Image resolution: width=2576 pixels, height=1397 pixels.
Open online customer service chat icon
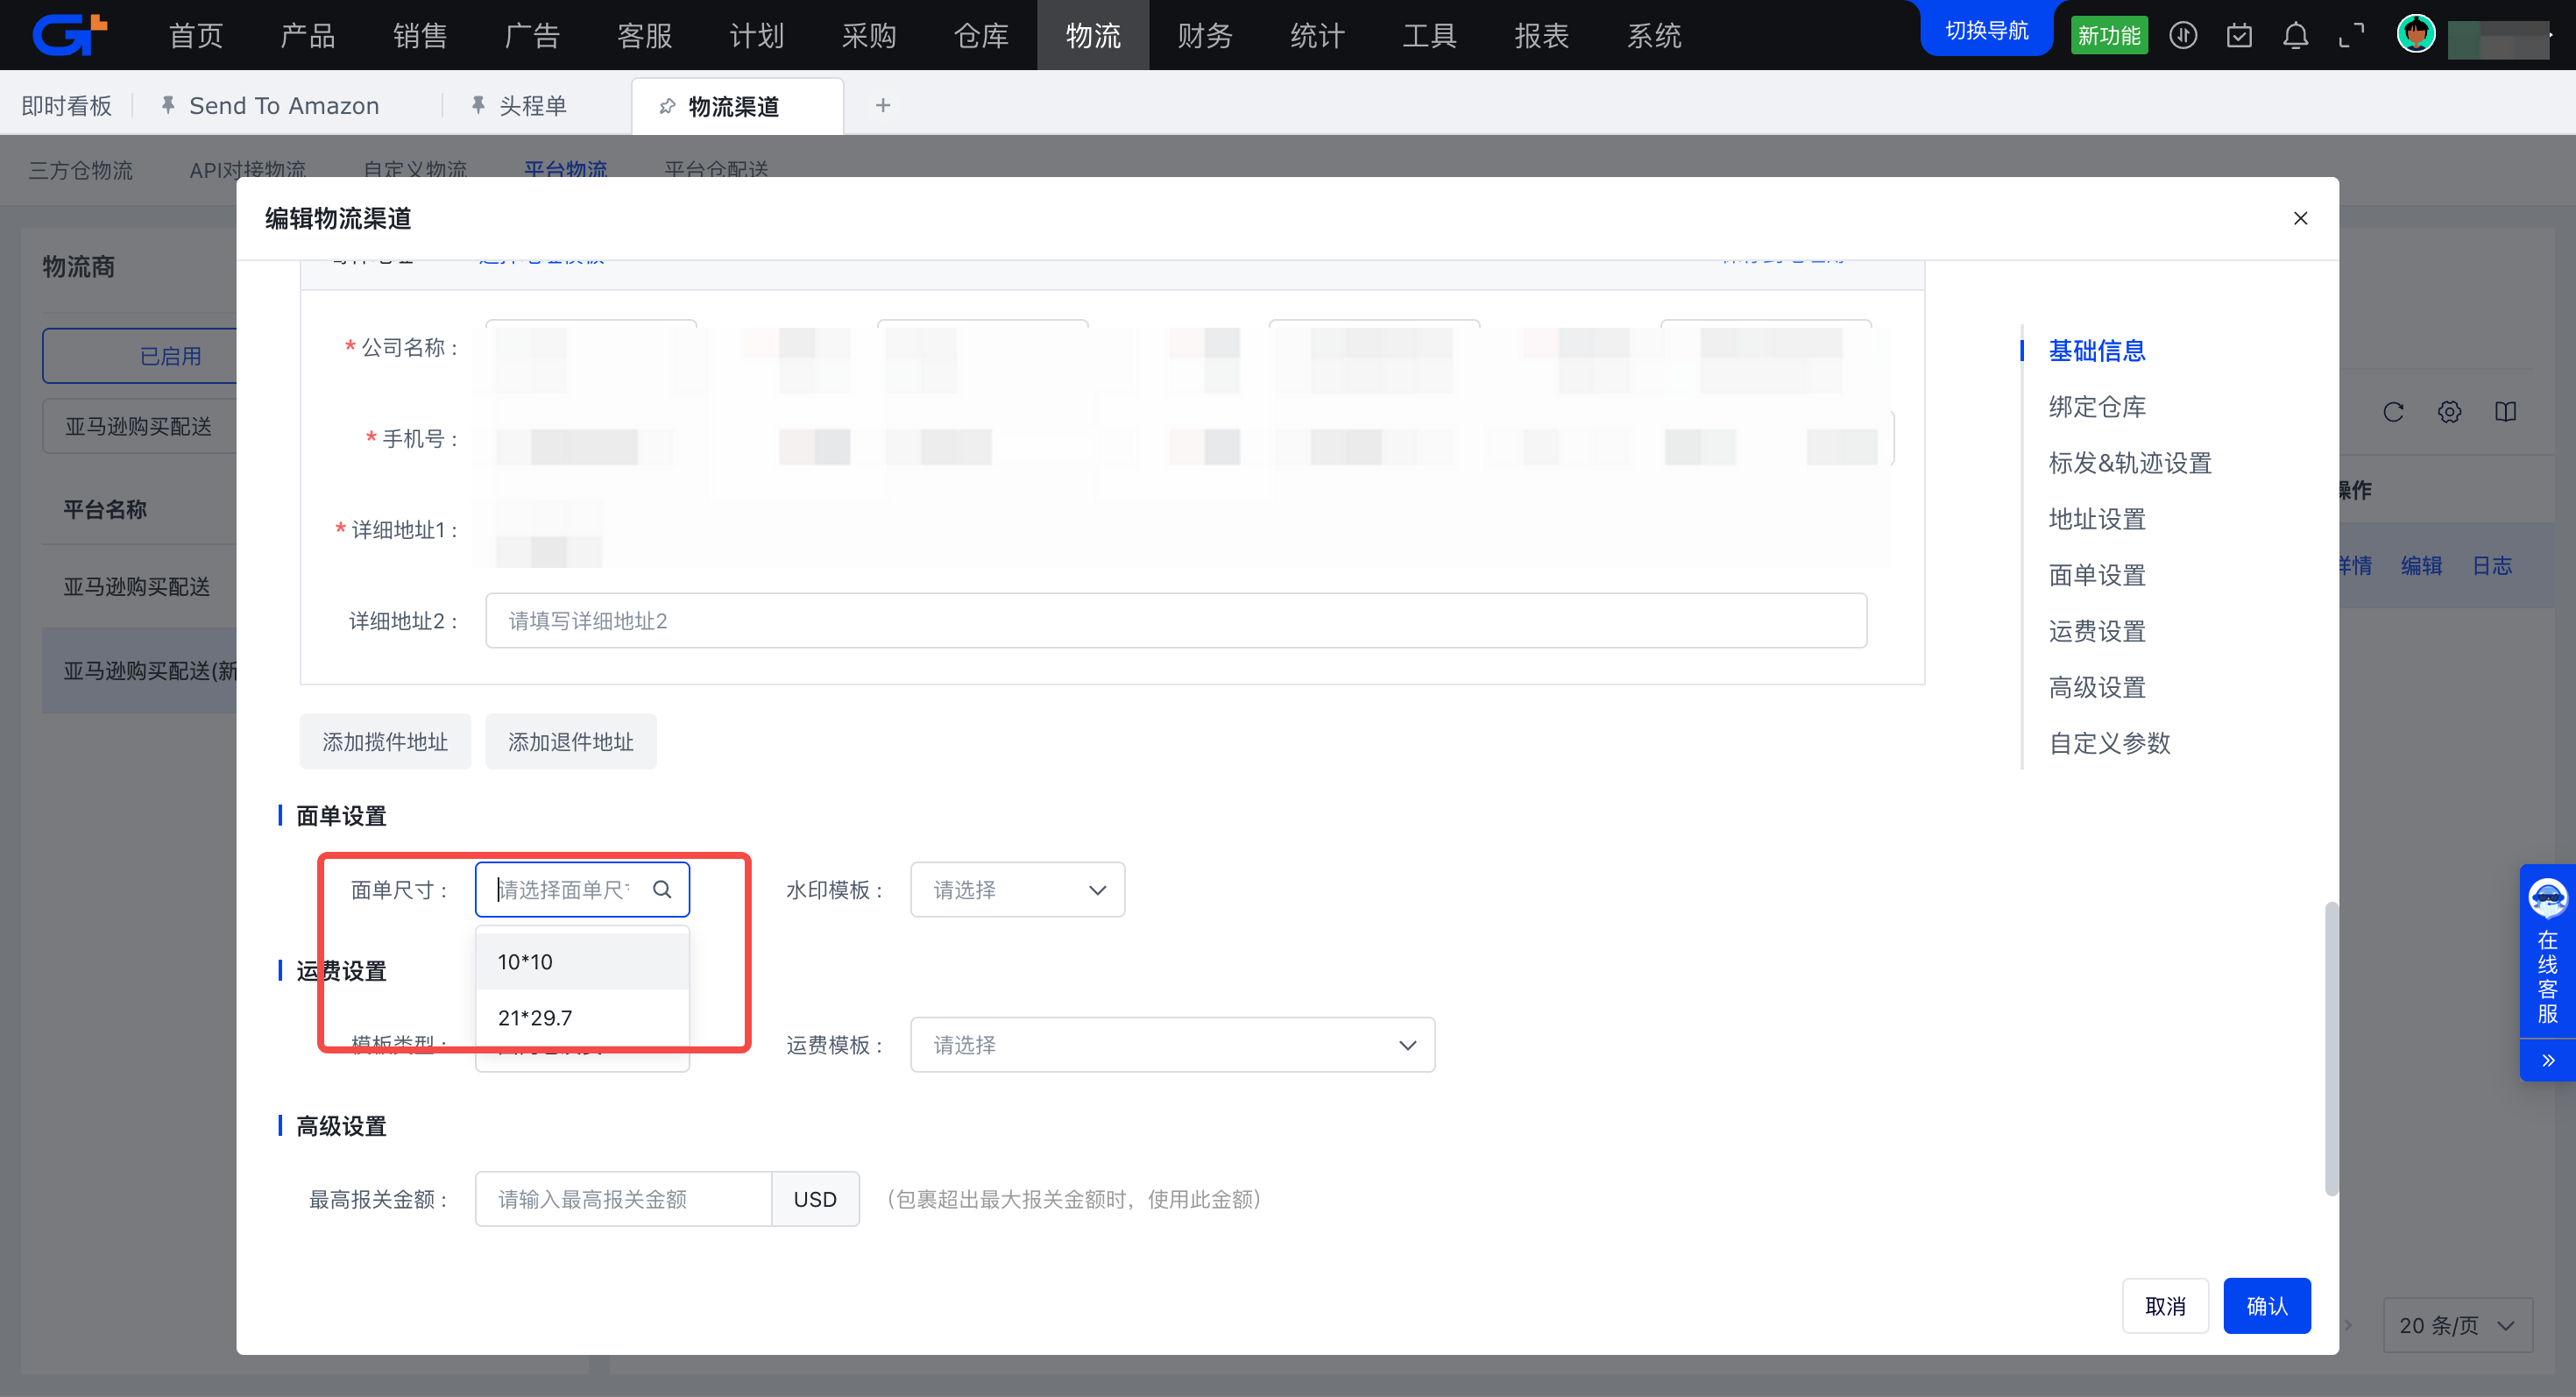coord(2547,898)
